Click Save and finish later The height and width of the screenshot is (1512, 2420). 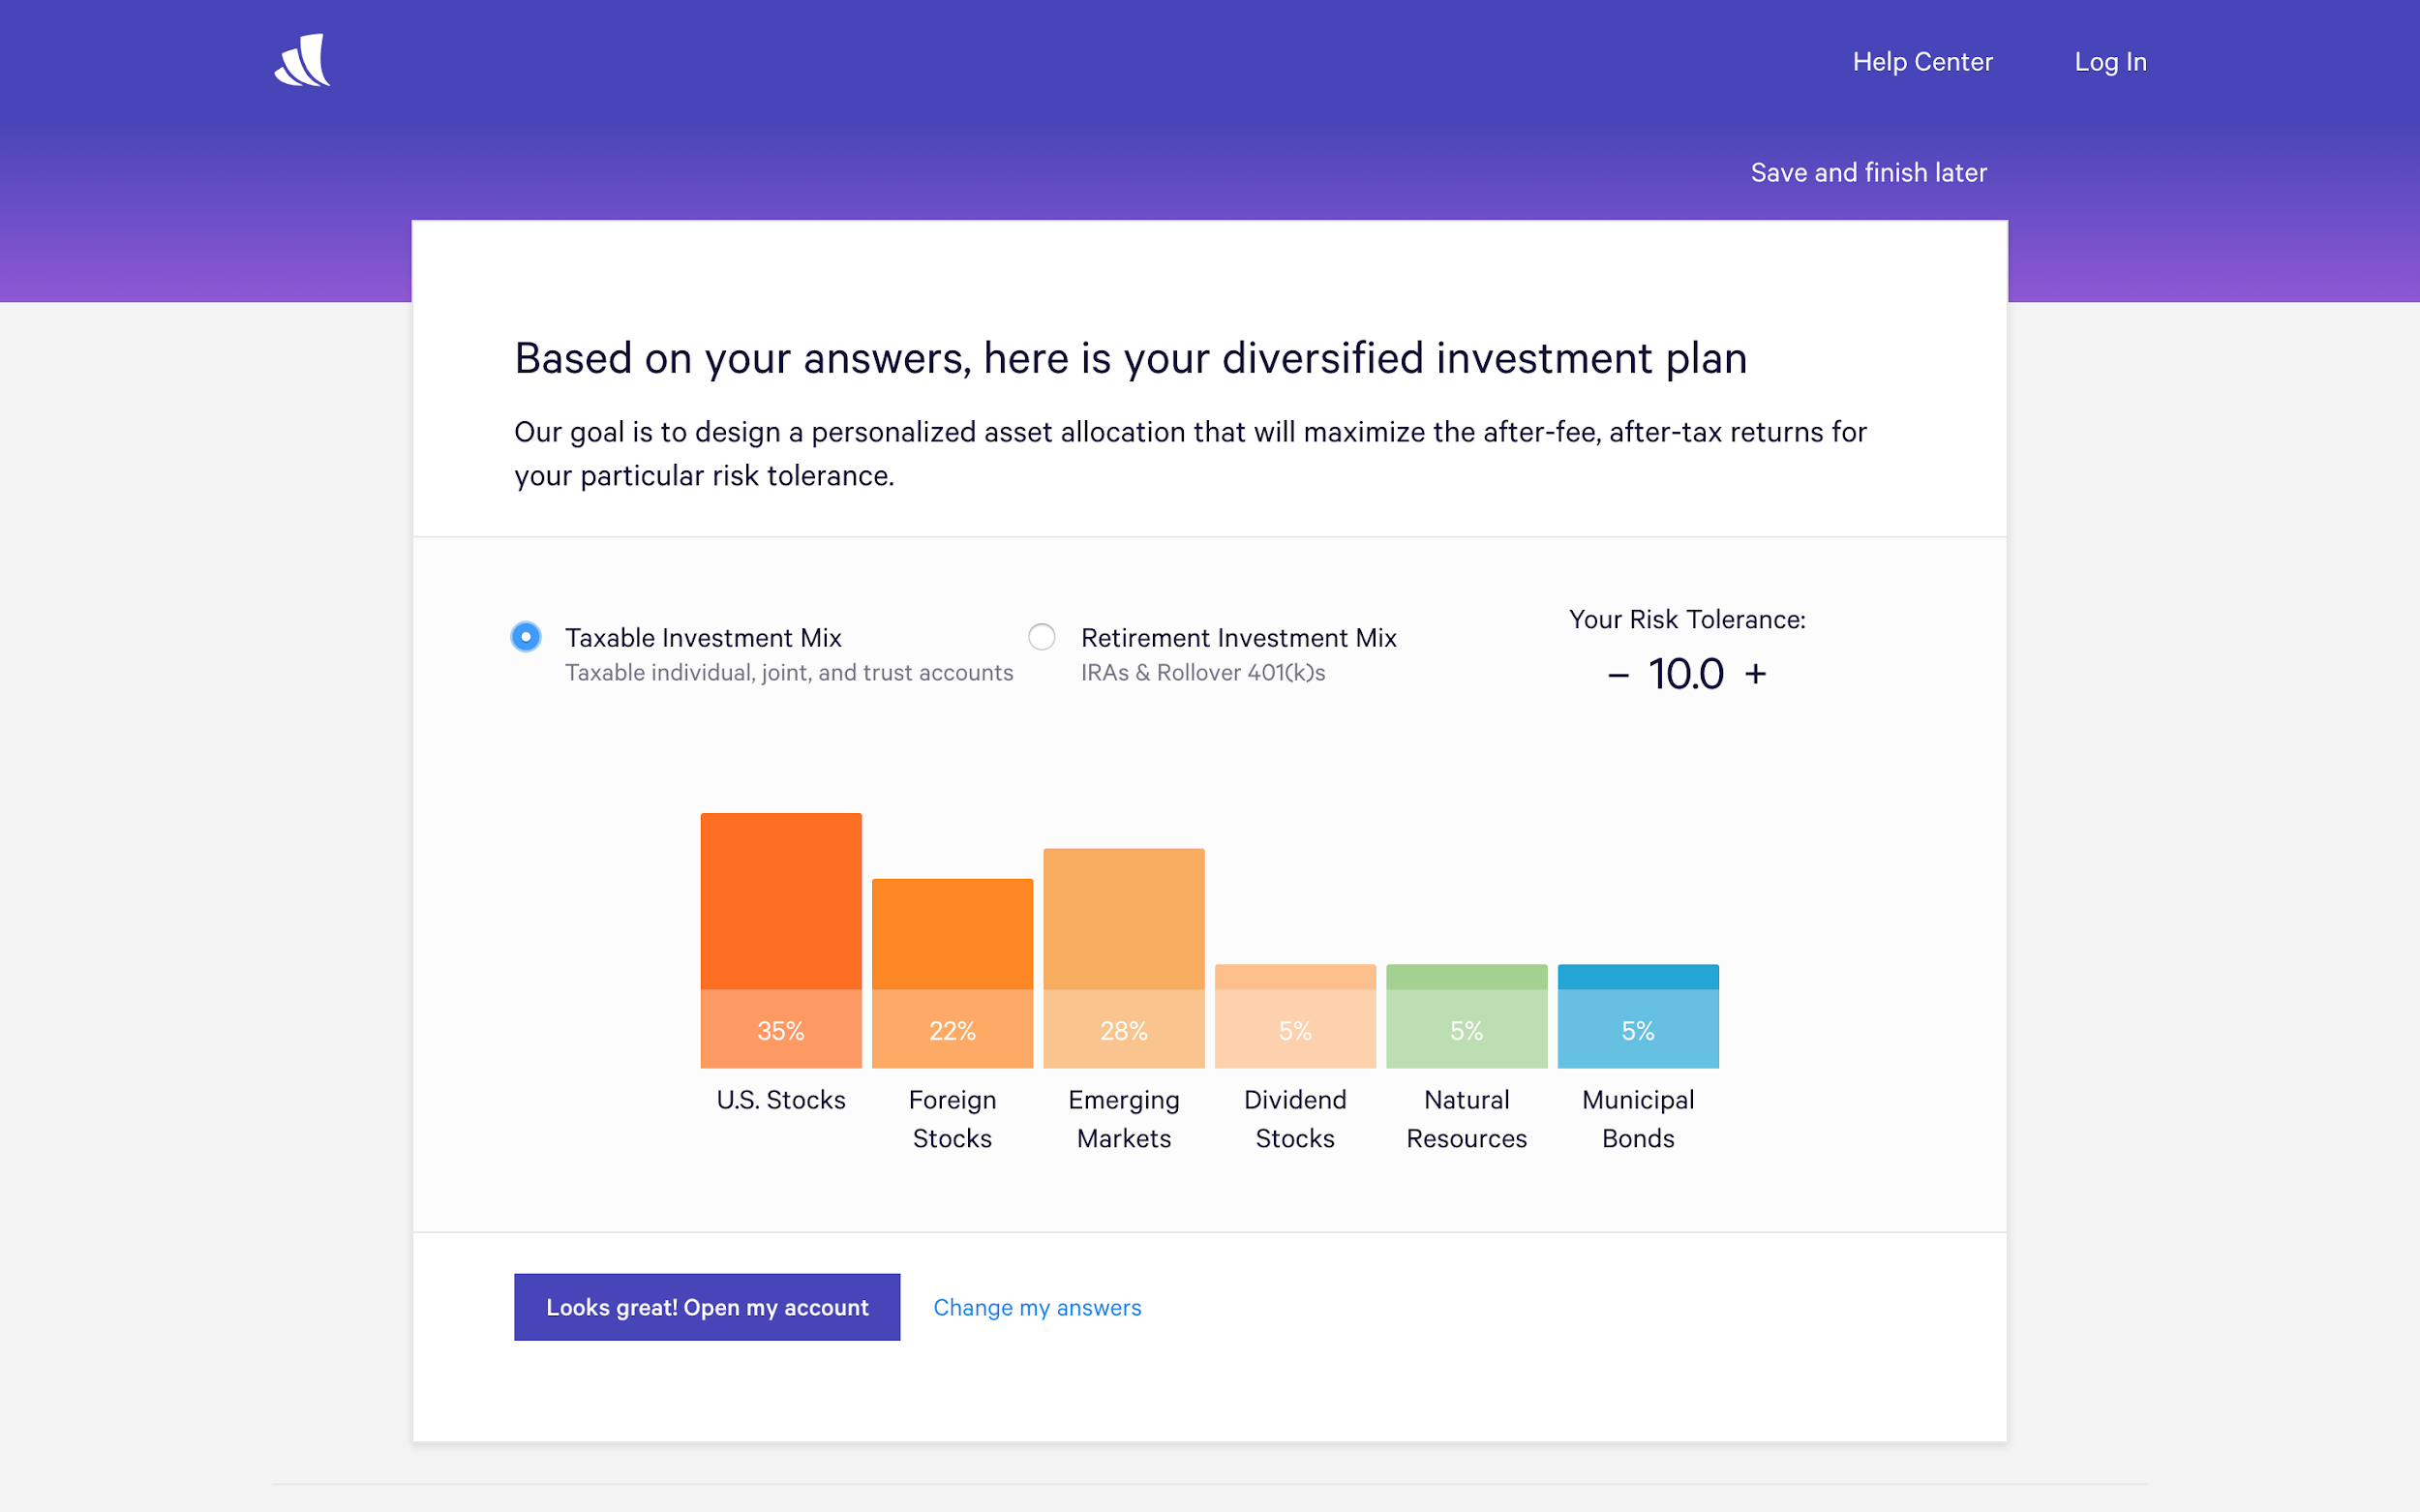pyautogui.click(x=1868, y=173)
